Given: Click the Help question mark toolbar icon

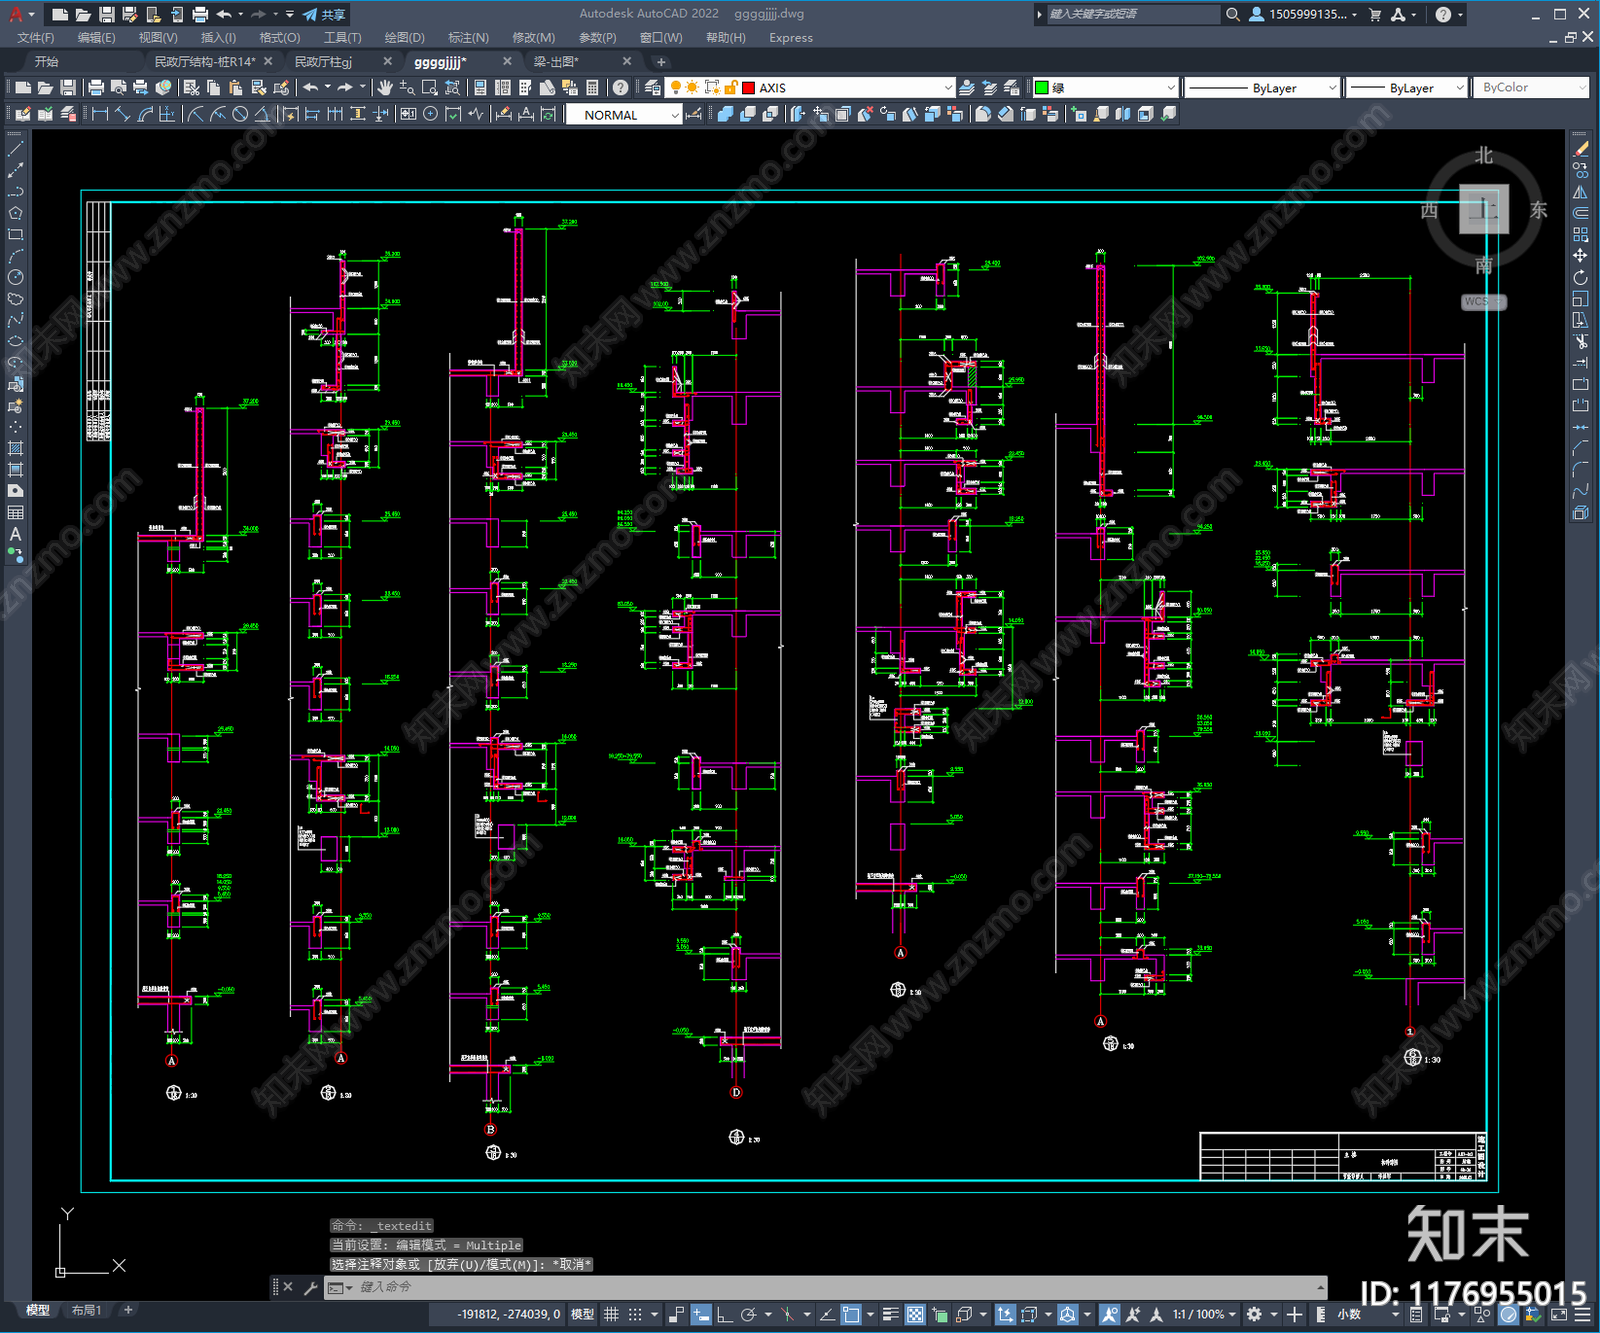Looking at the screenshot, I should pos(621,88).
